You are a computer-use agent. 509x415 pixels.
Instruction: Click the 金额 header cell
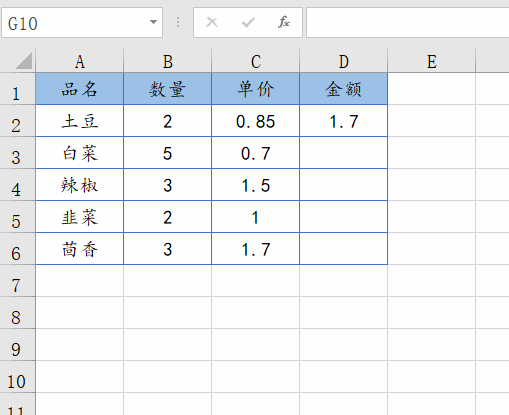[344, 89]
